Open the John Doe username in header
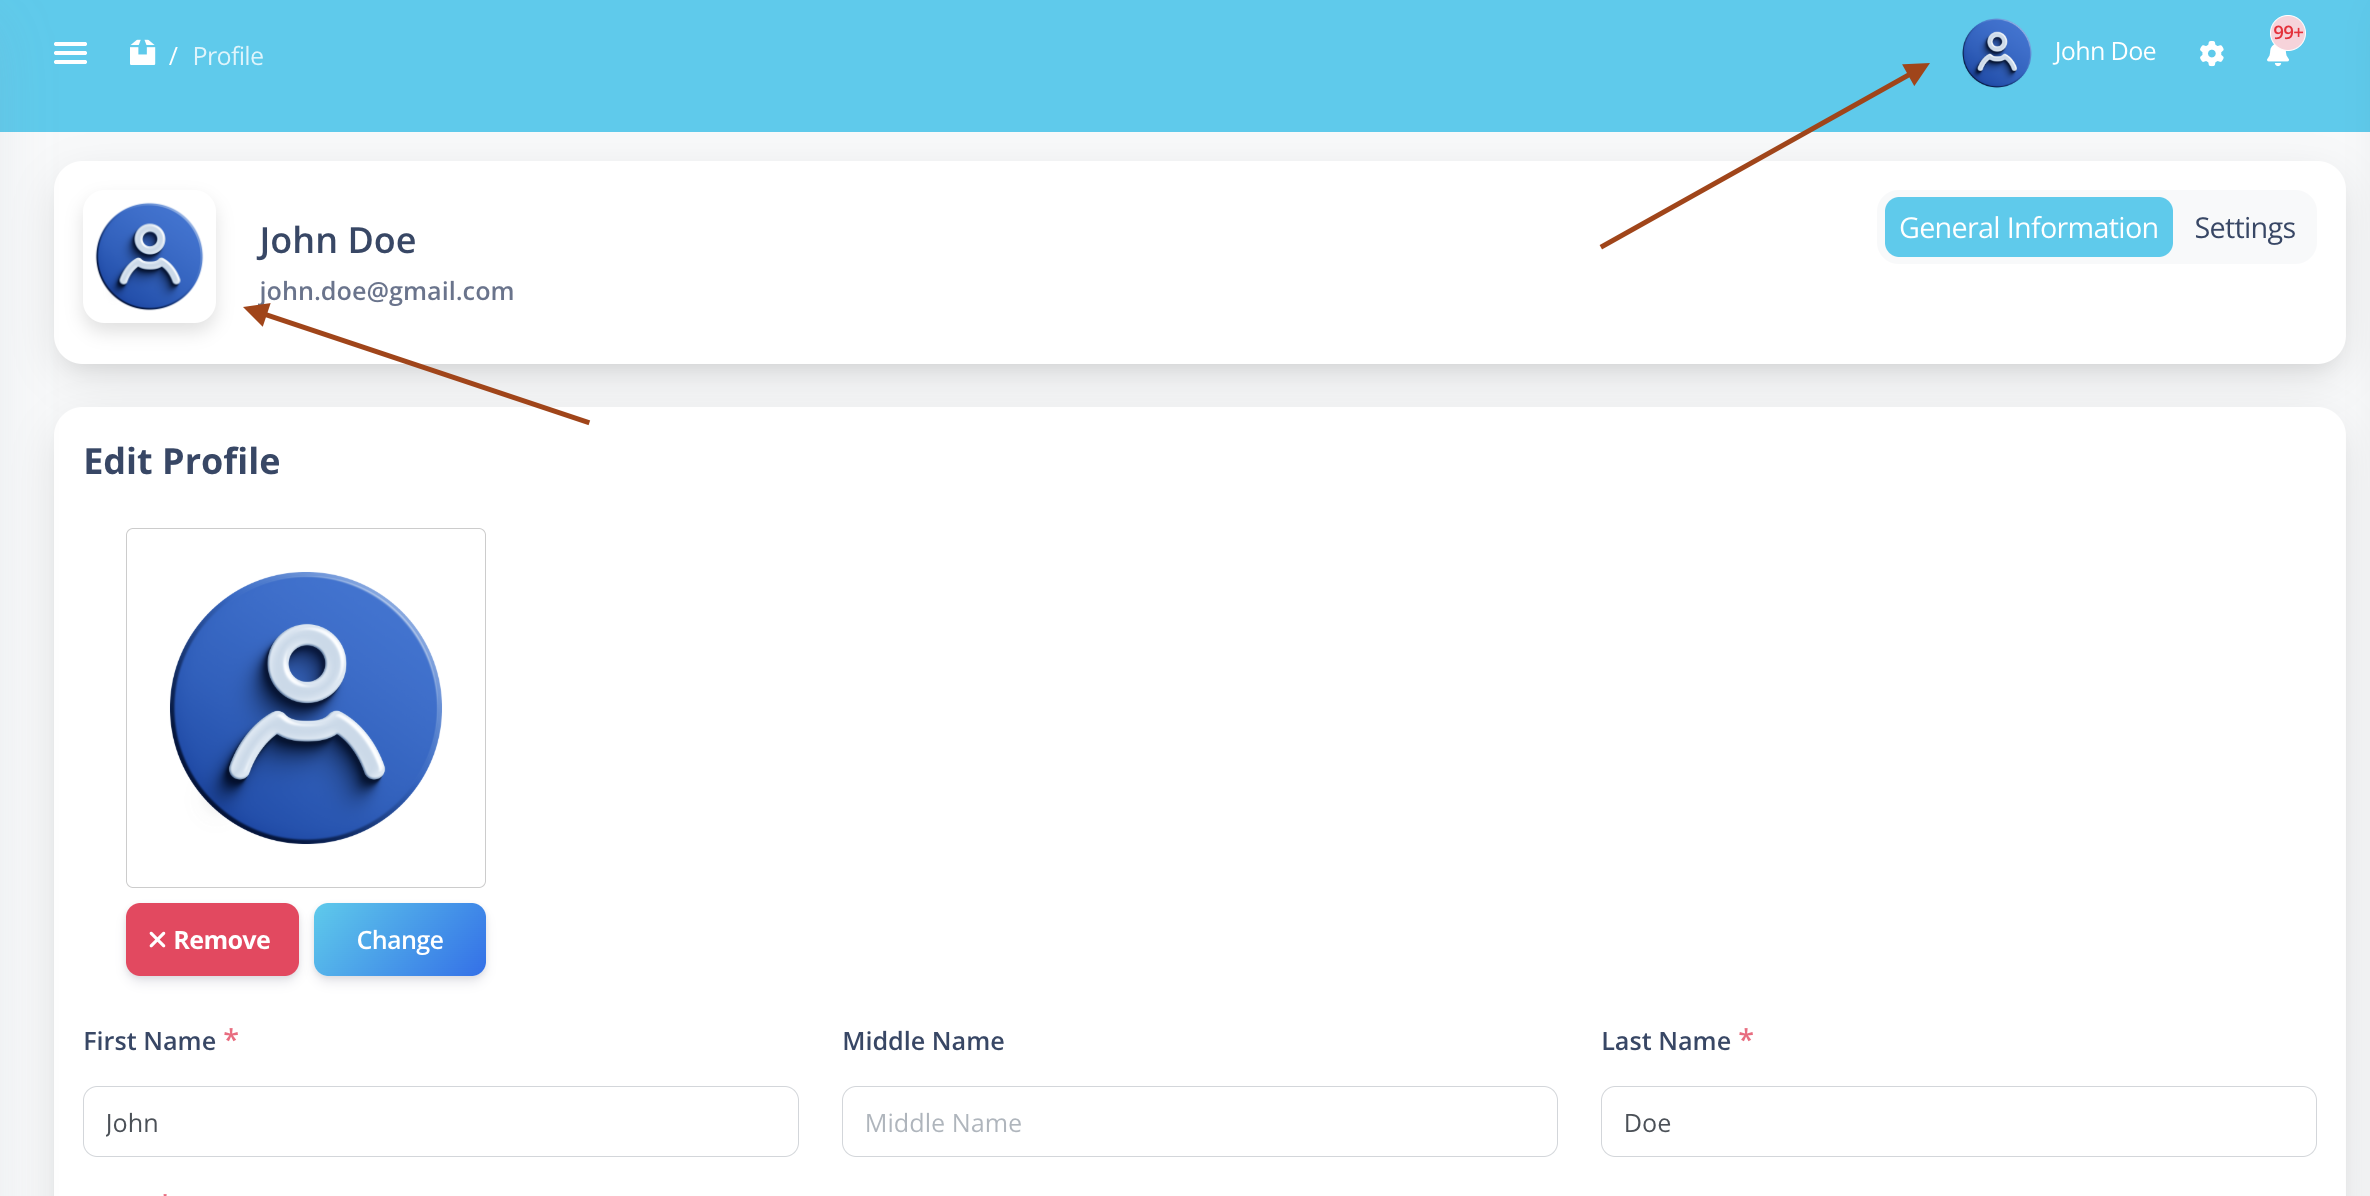The height and width of the screenshot is (1196, 2370). click(2104, 52)
